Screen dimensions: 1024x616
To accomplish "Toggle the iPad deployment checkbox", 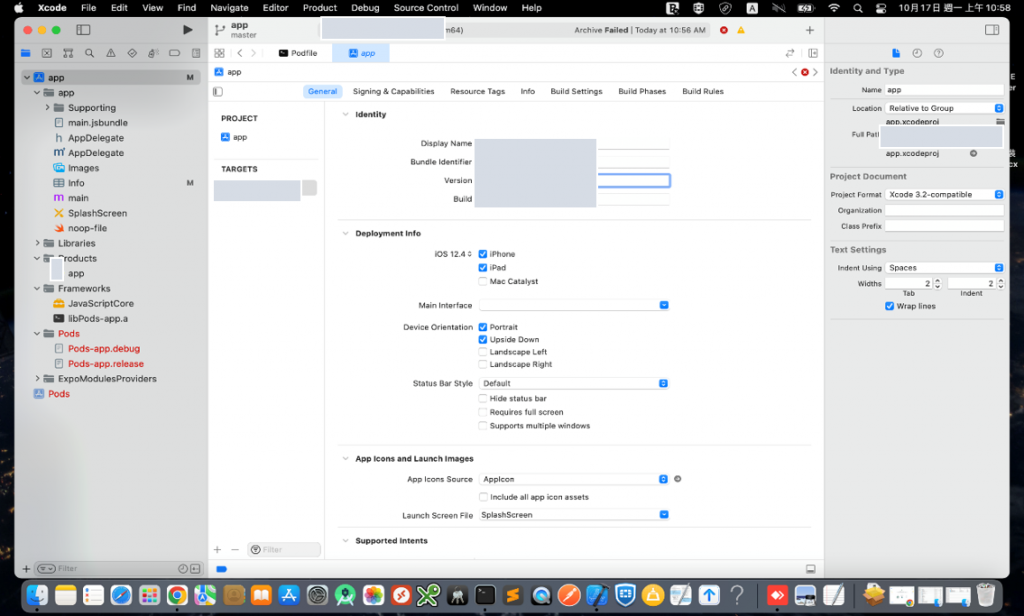I will pos(483,268).
